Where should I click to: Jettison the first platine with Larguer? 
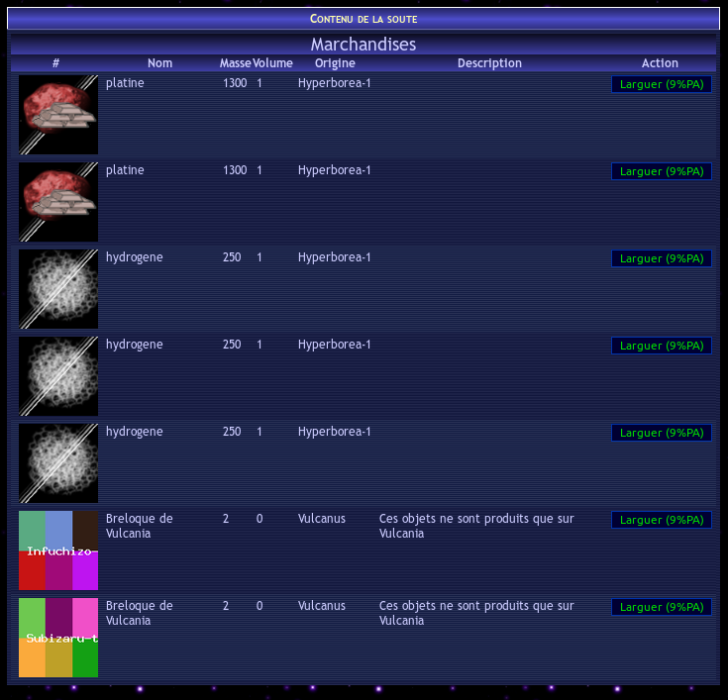pos(661,85)
